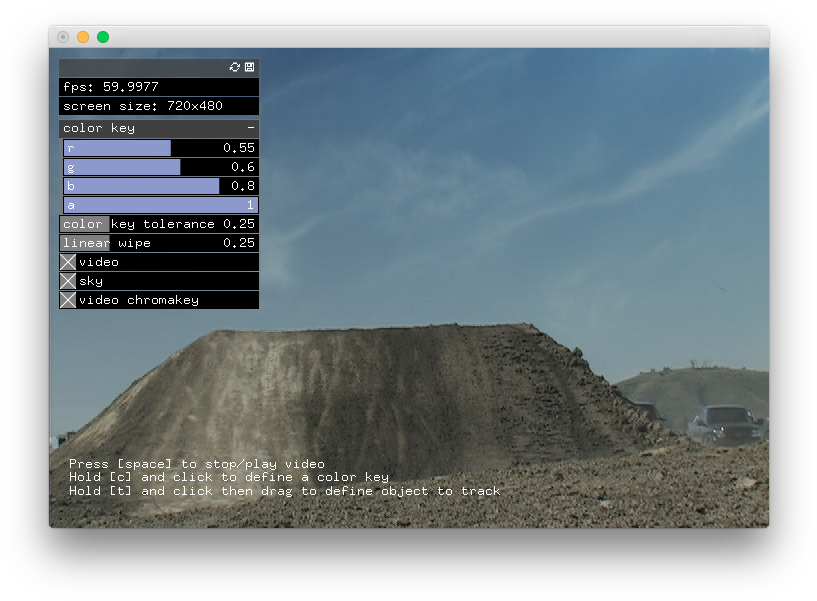
Task: Minimize the window with the yellow button
Action: click(x=83, y=37)
